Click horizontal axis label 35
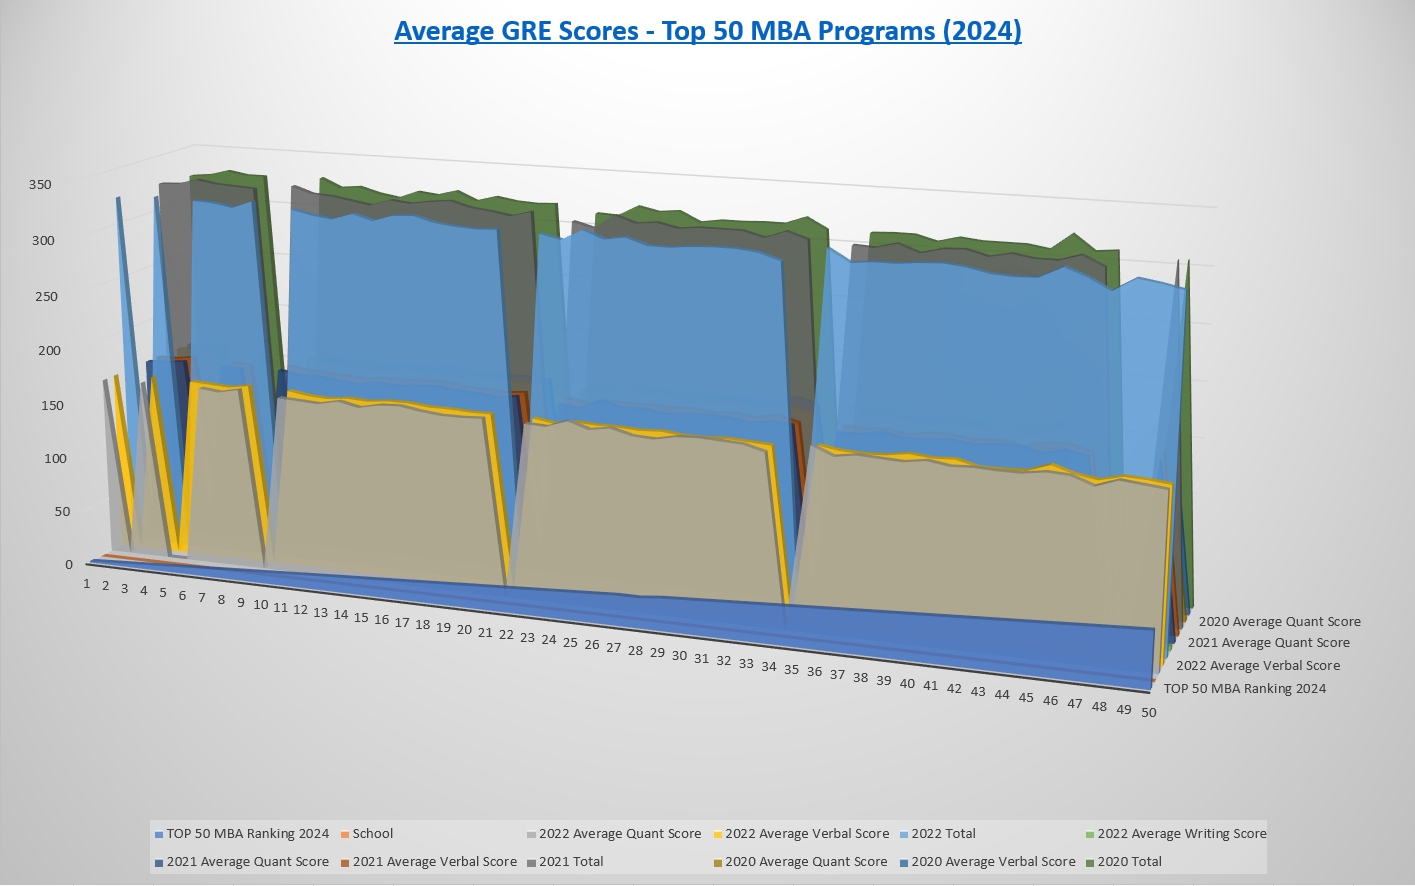The image size is (1415, 886). [x=791, y=671]
